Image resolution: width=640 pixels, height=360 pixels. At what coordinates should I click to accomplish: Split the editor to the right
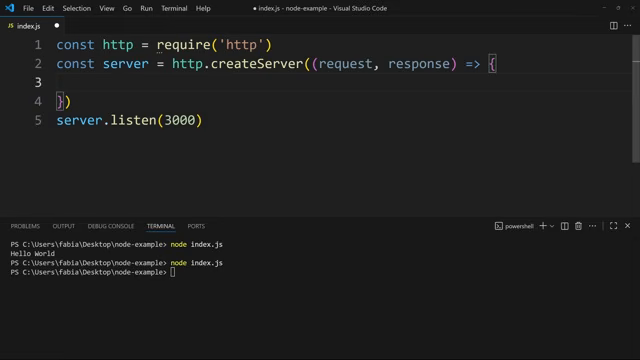(613, 26)
